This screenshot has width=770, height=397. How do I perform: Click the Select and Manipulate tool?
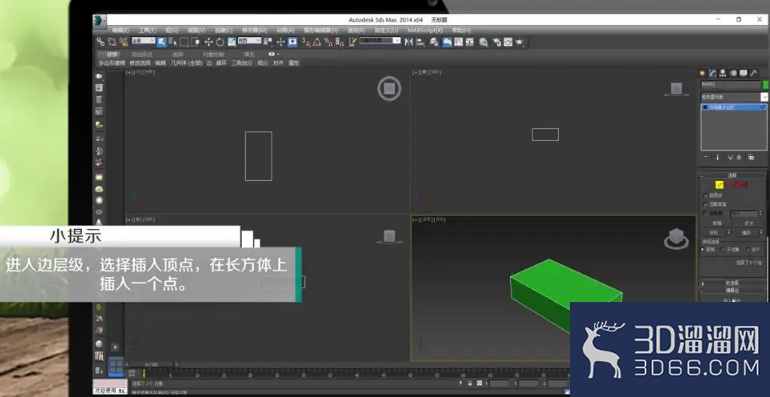click(x=281, y=42)
